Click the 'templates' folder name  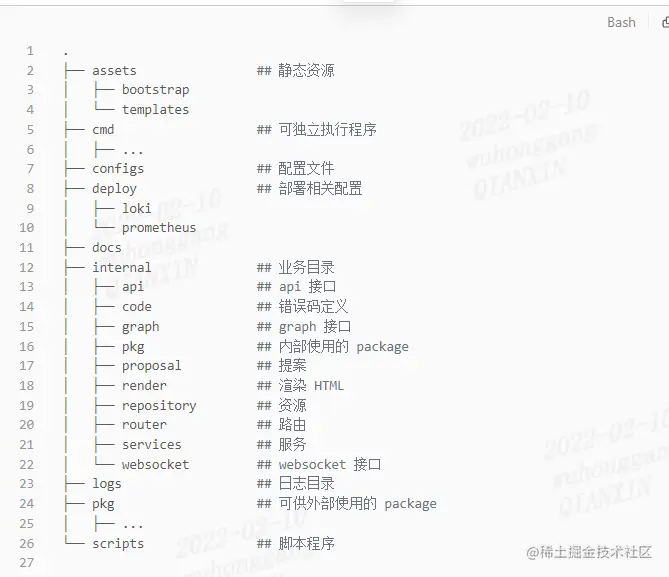(x=155, y=110)
